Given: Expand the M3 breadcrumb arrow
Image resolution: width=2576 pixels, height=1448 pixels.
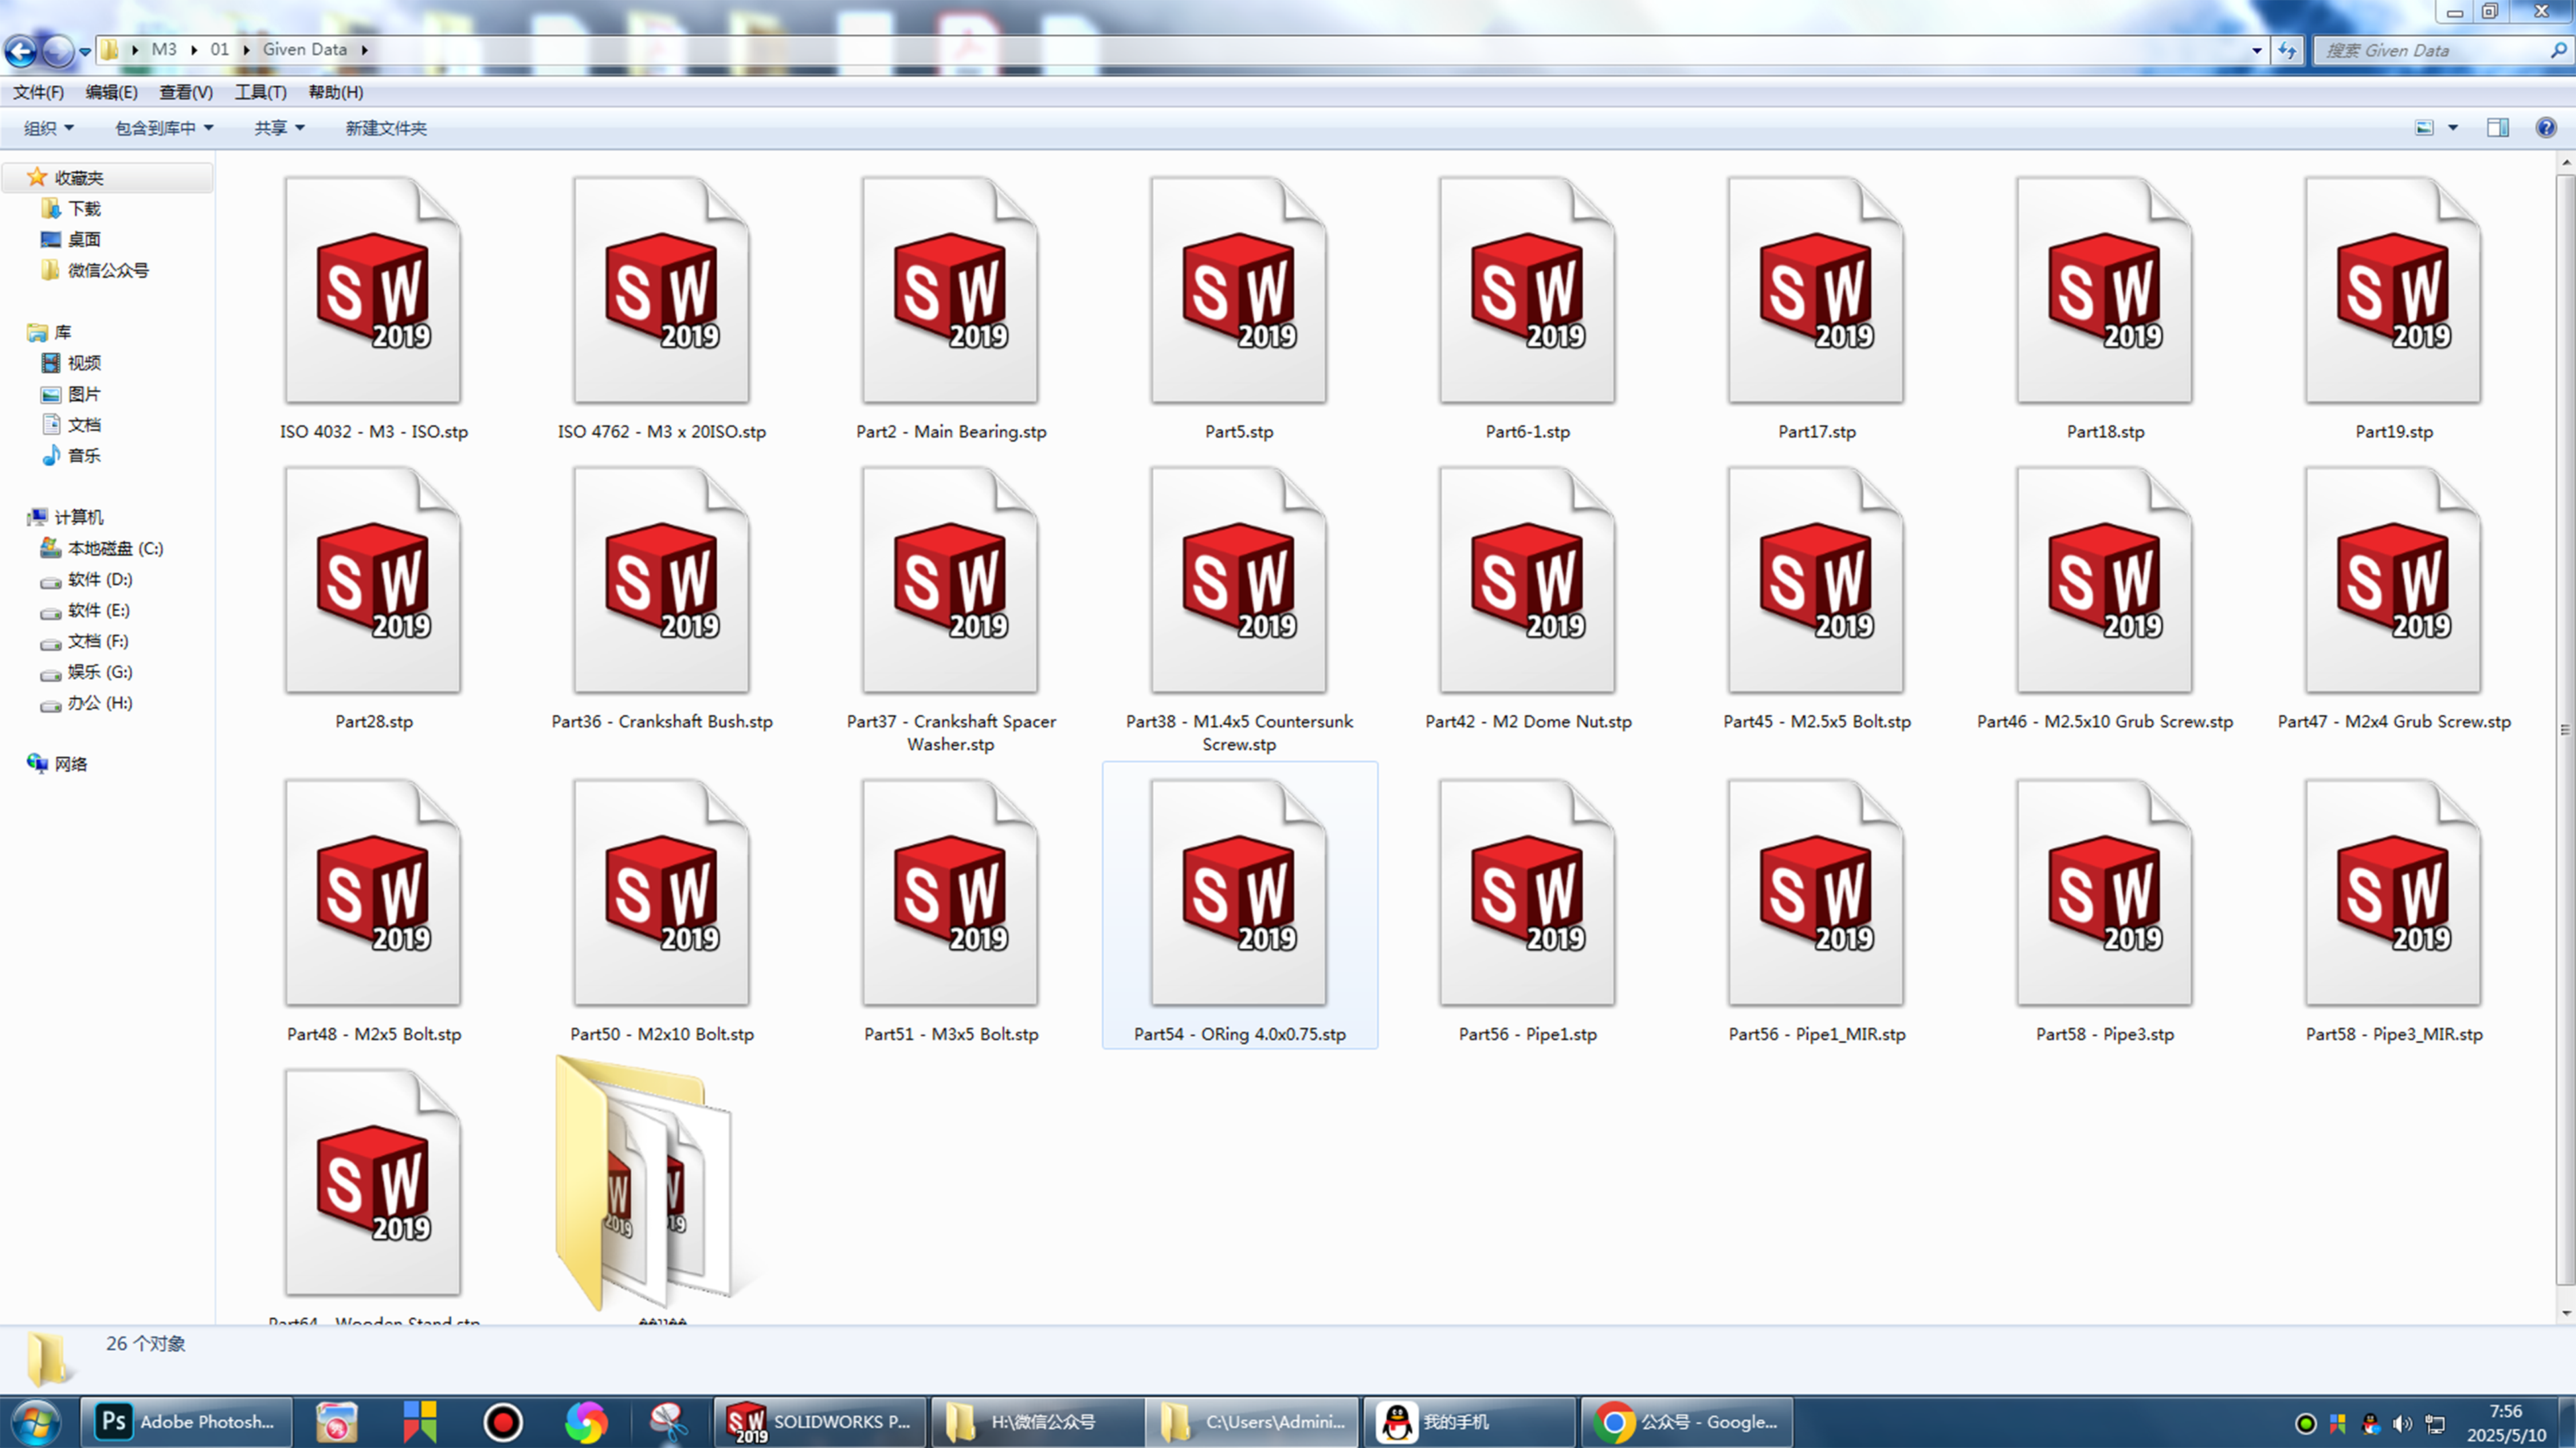Looking at the screenshot, I should tap(194, 50).
